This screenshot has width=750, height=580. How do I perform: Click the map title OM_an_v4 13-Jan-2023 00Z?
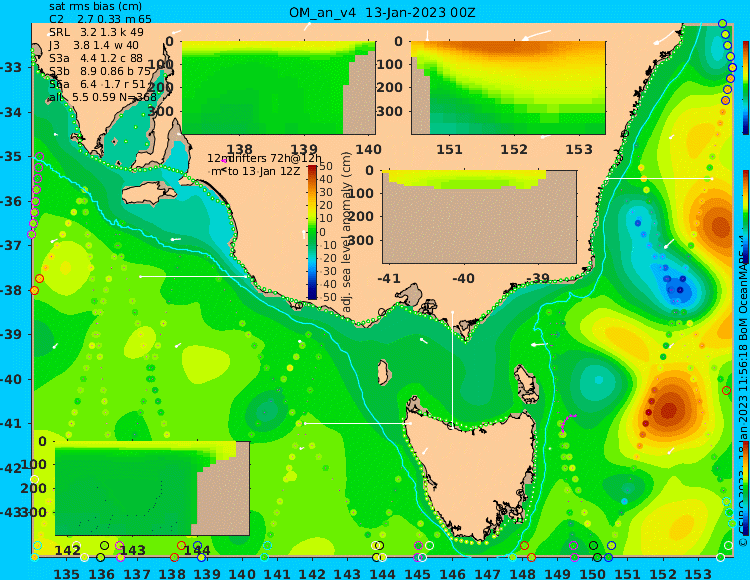click(382, 12)
